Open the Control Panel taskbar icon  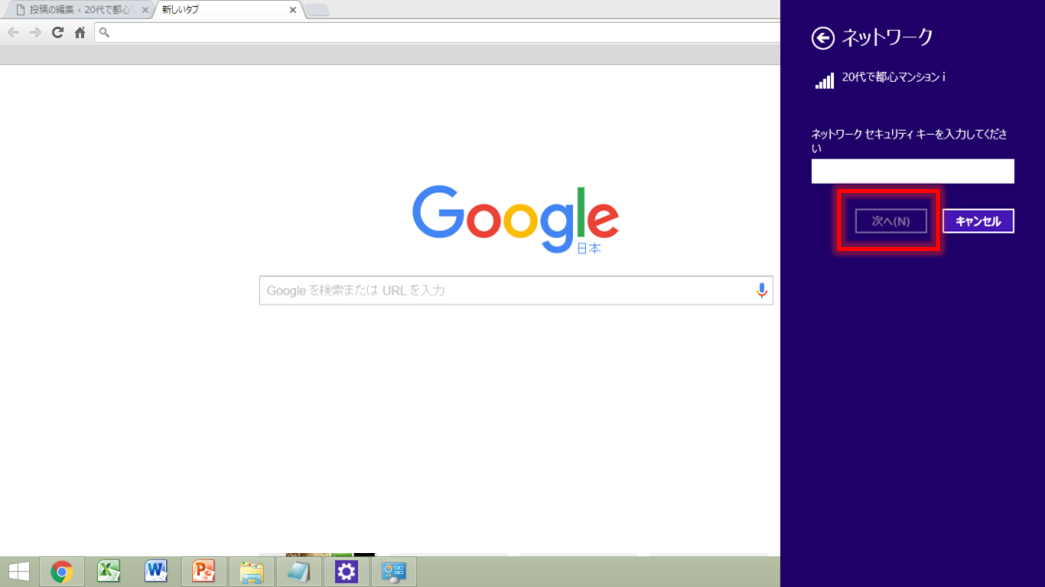[x=394, y=571]
